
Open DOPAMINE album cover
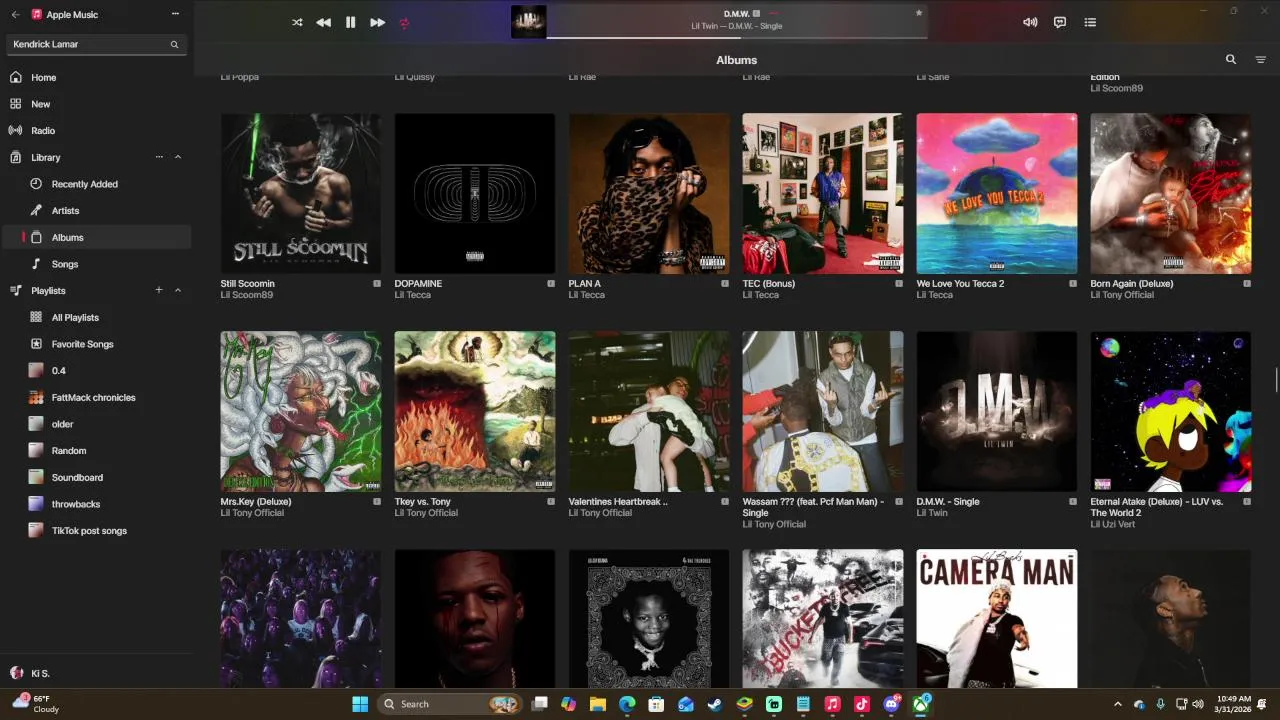click(475, 193)
